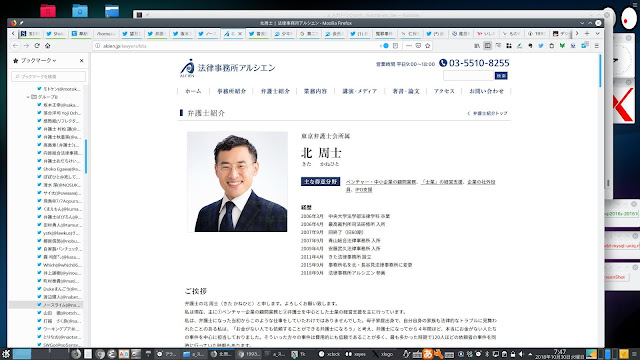Open the ウーキングプア bookmark

click(x=59, y=329)
